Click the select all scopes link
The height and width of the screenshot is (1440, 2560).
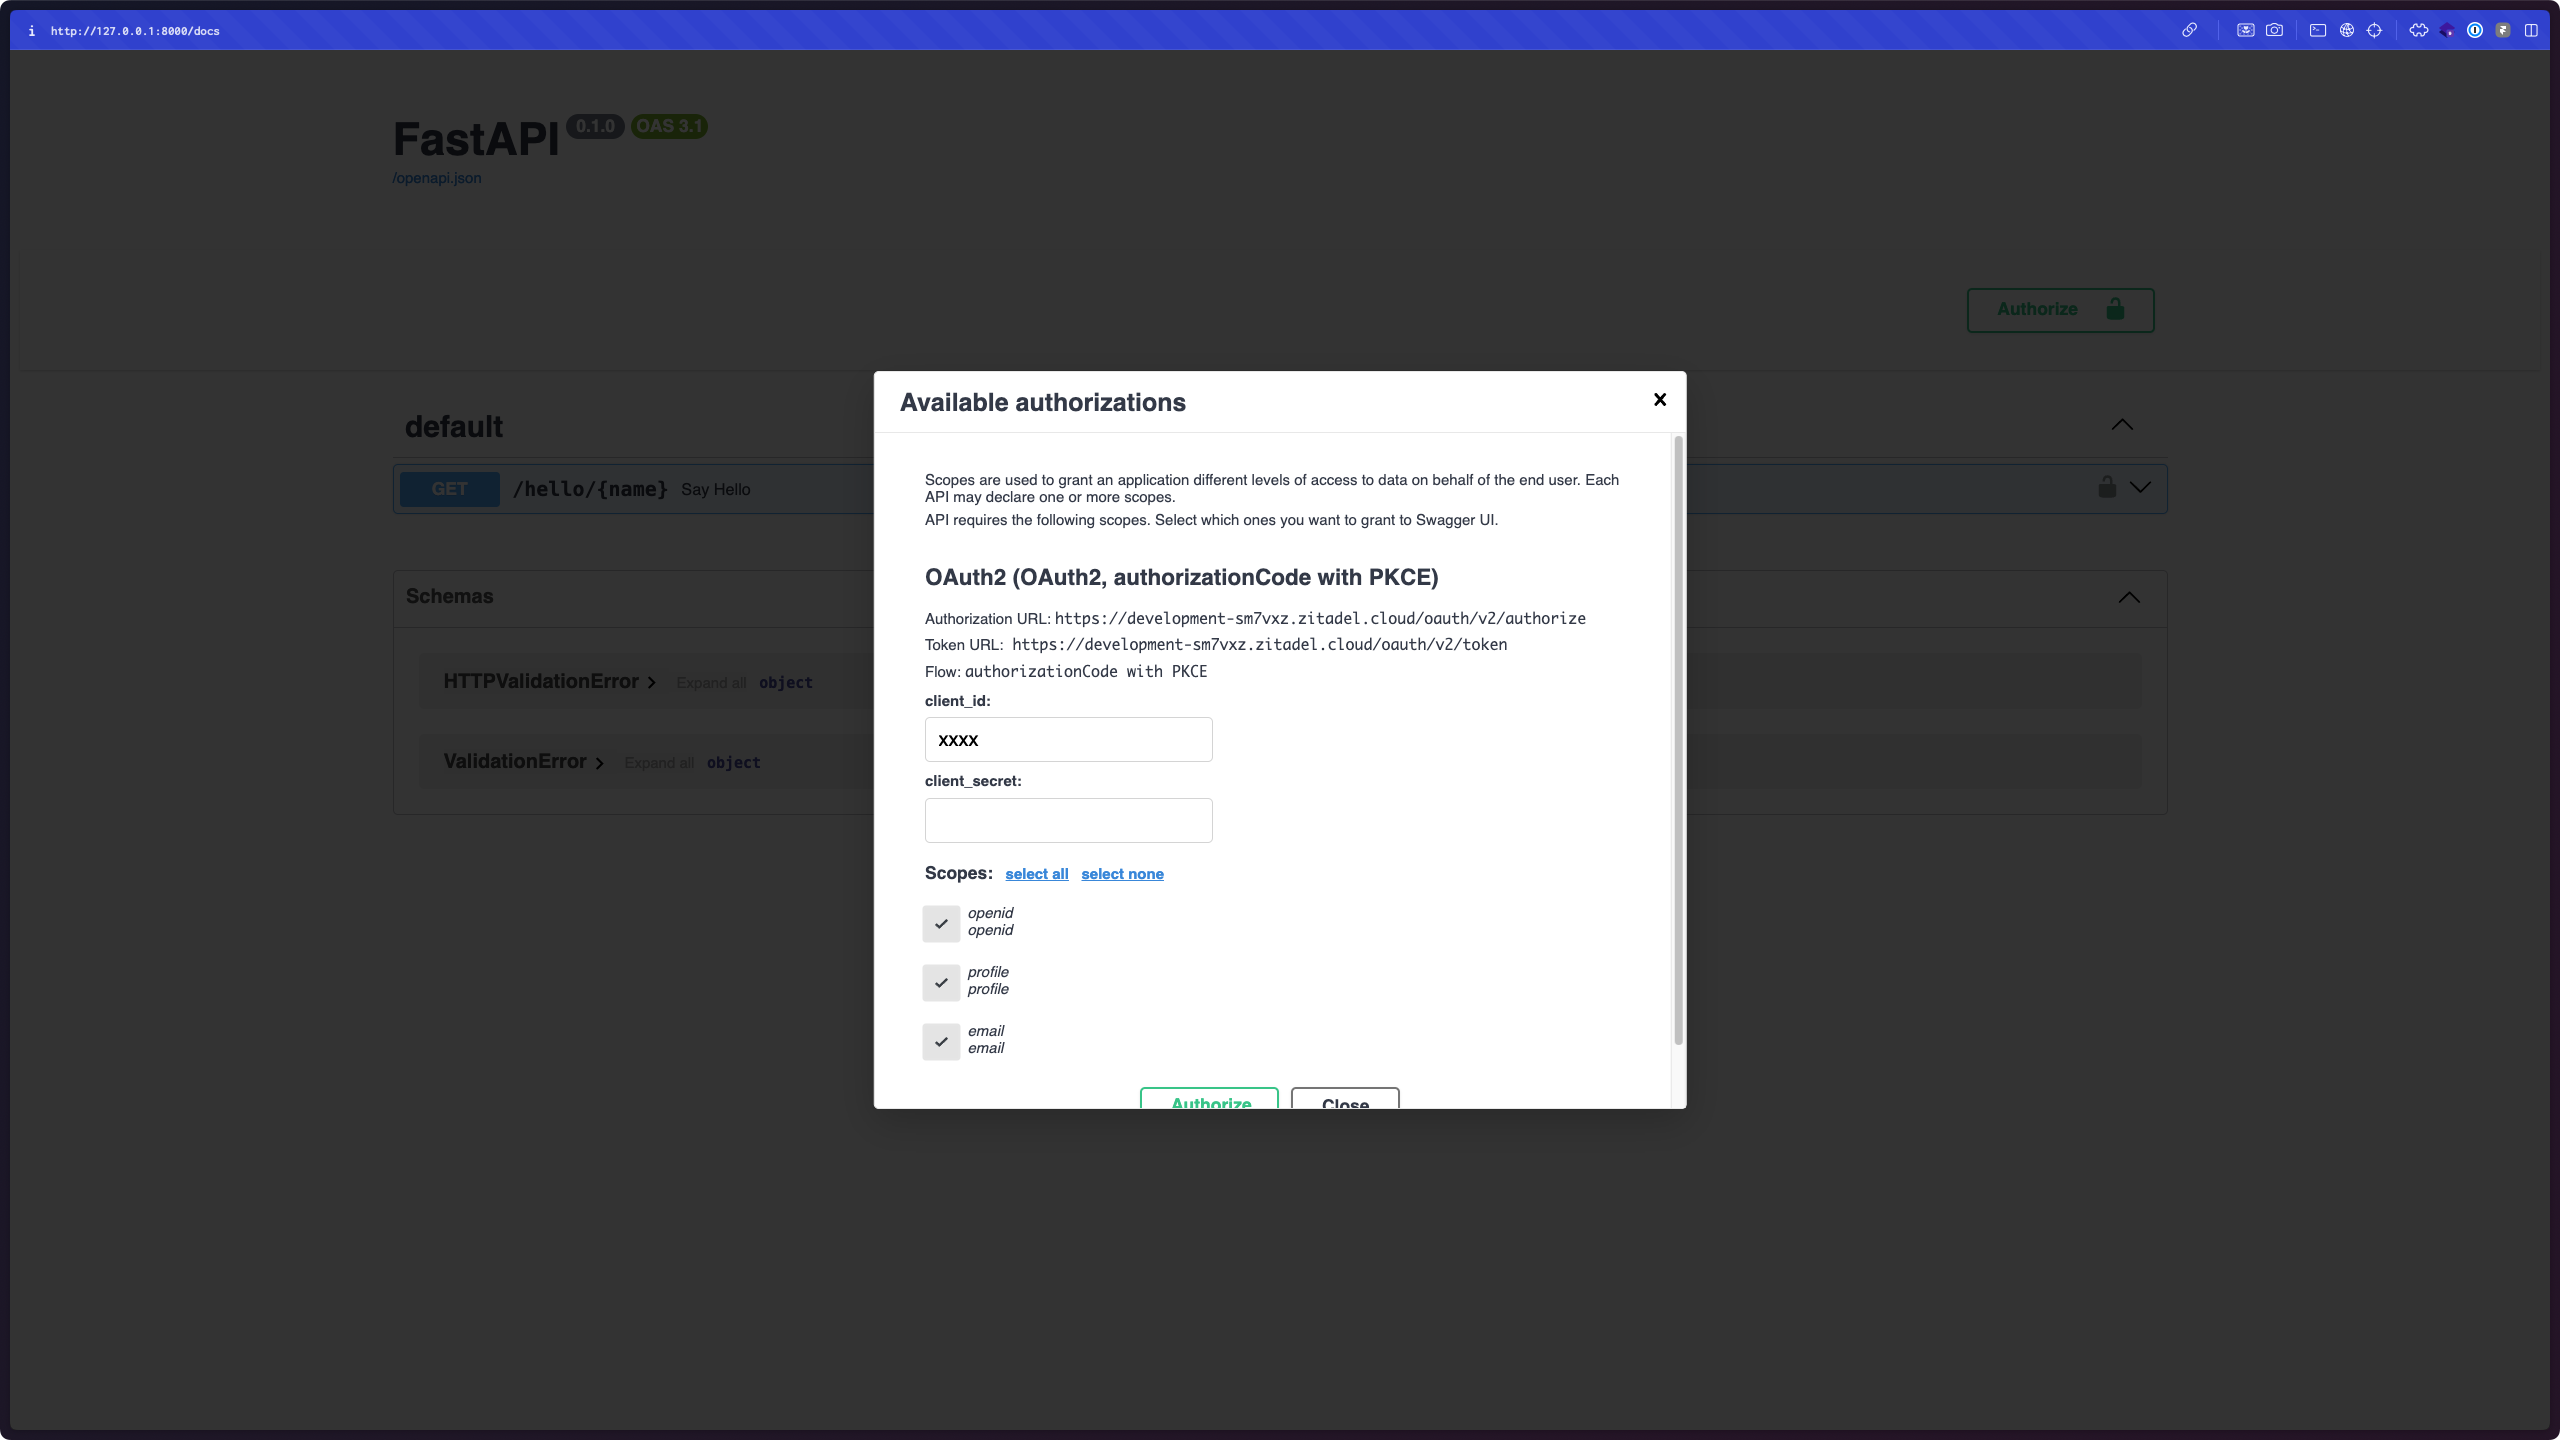coord(1037,874)
